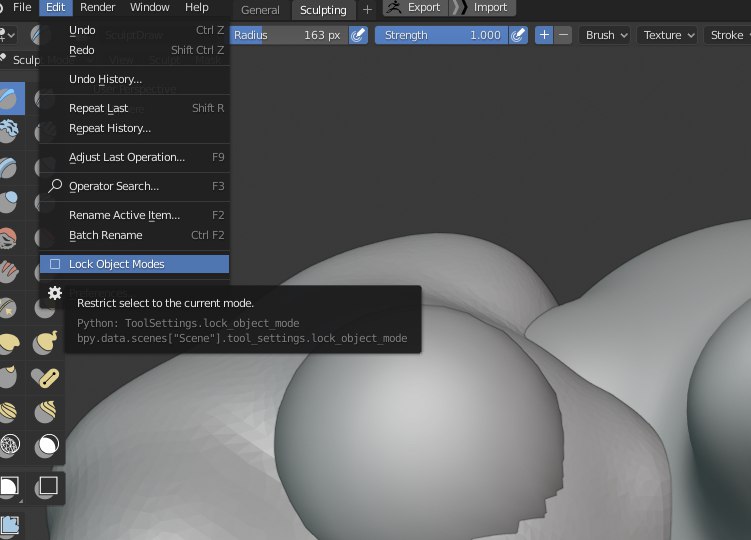Choose Rename Active Item... entry
751x540 pixels.
tap(135, 215)
